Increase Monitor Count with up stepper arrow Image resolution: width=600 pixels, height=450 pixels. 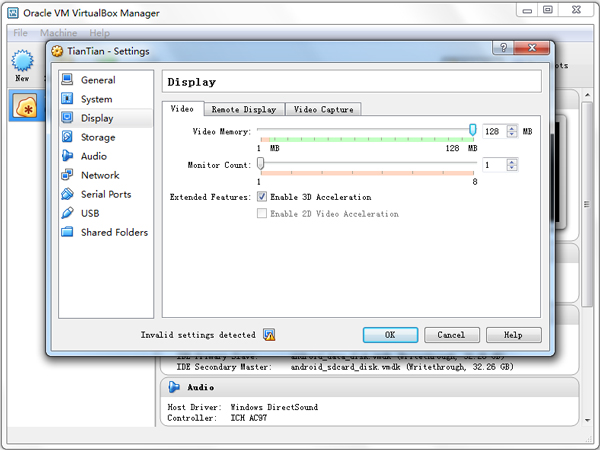tap(512, 162)
